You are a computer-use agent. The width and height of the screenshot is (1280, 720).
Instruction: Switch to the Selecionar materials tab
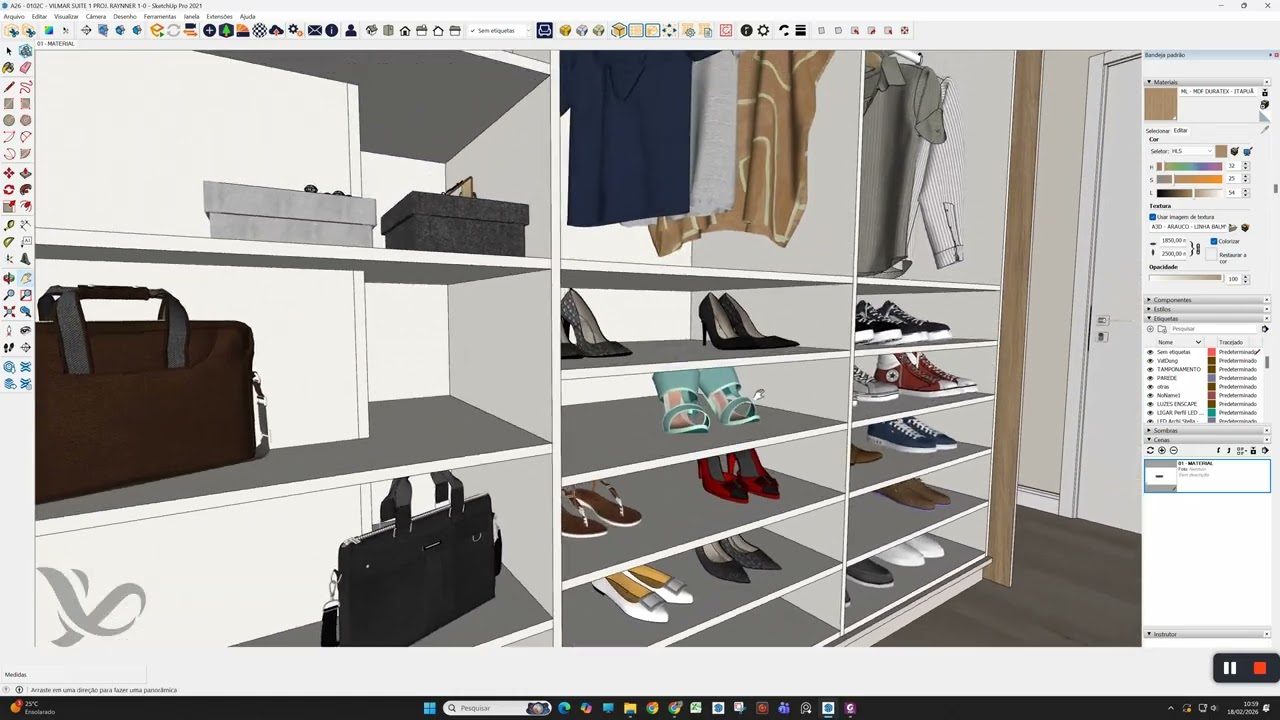[1158, 131]
